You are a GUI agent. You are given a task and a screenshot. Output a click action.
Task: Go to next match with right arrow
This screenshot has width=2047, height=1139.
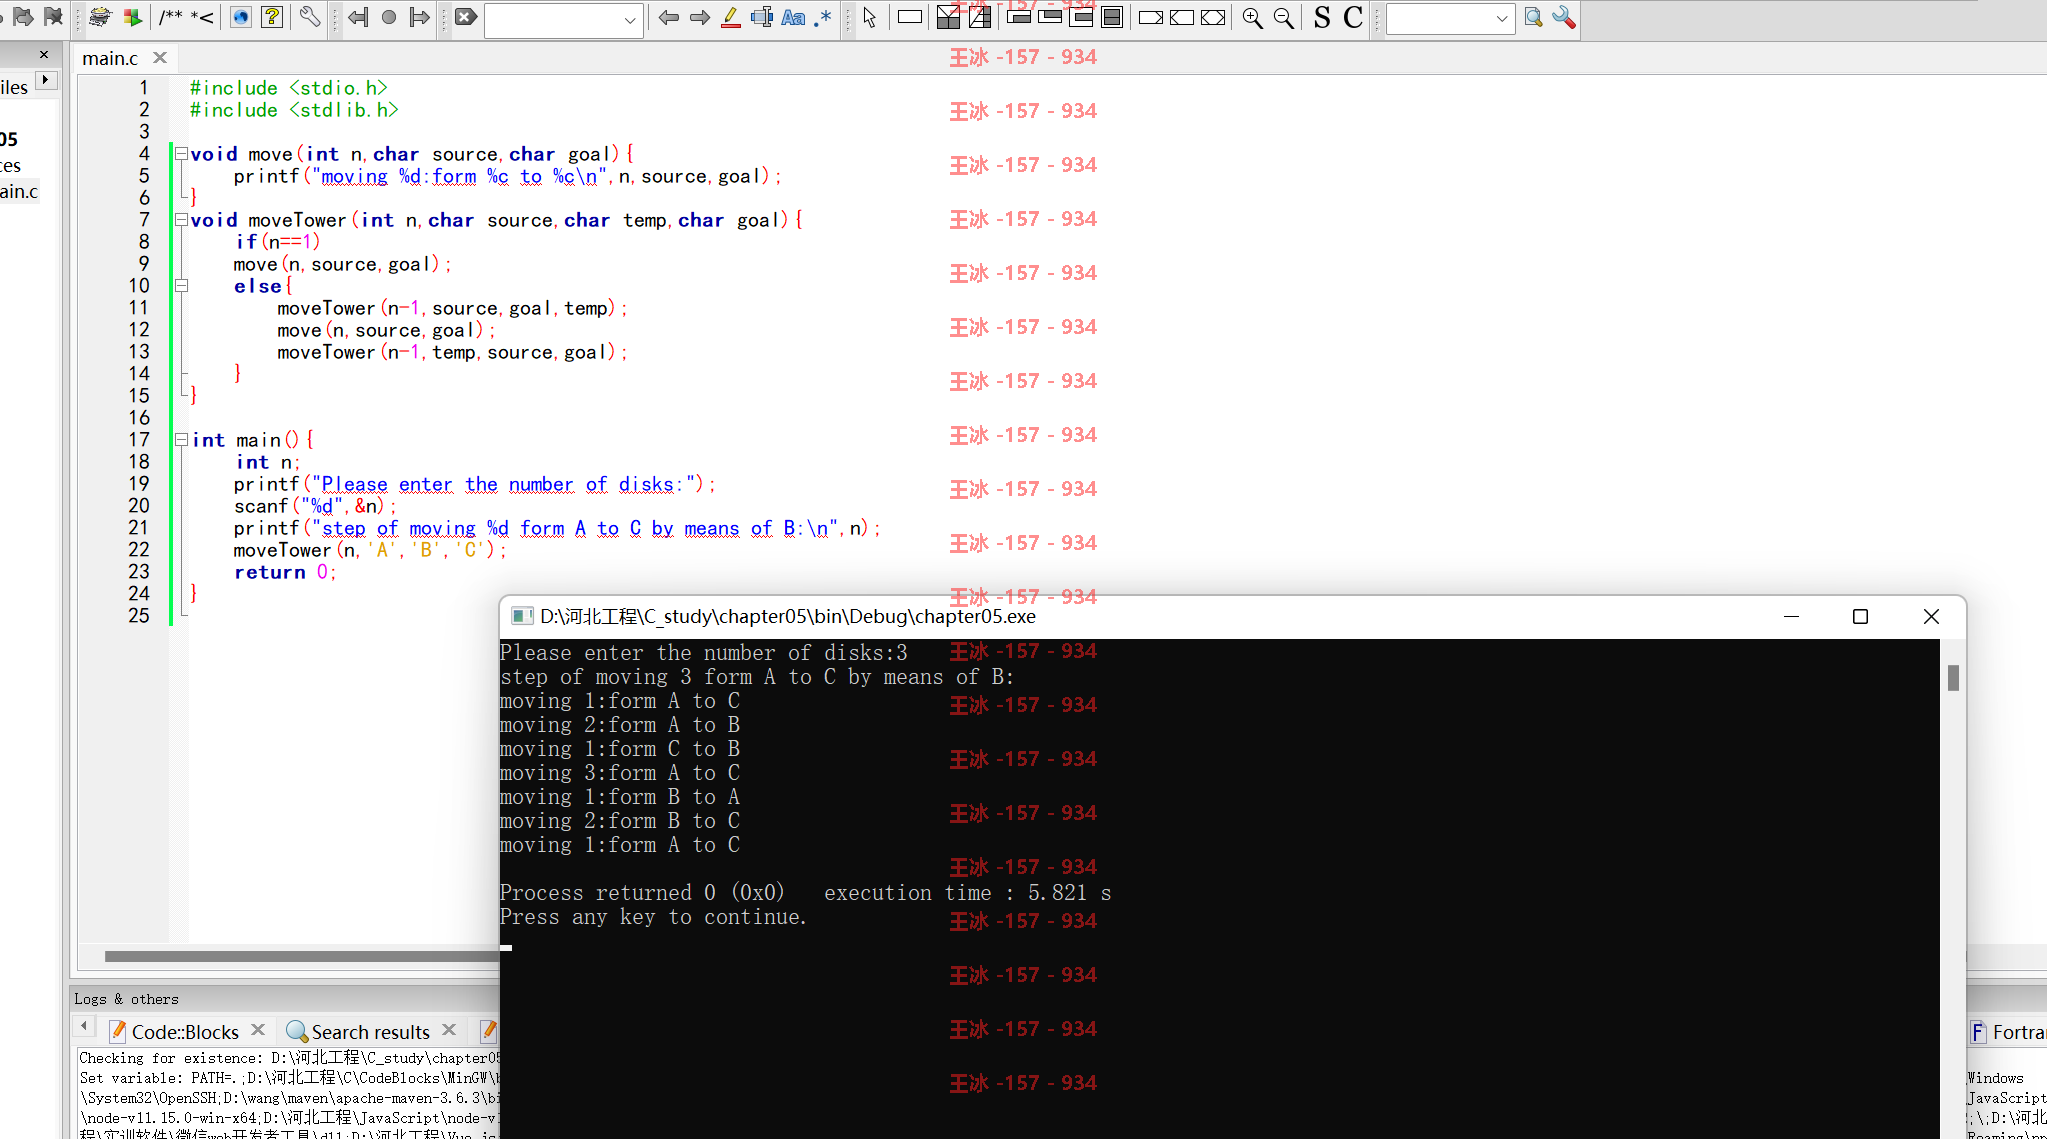tap(700, 17)
